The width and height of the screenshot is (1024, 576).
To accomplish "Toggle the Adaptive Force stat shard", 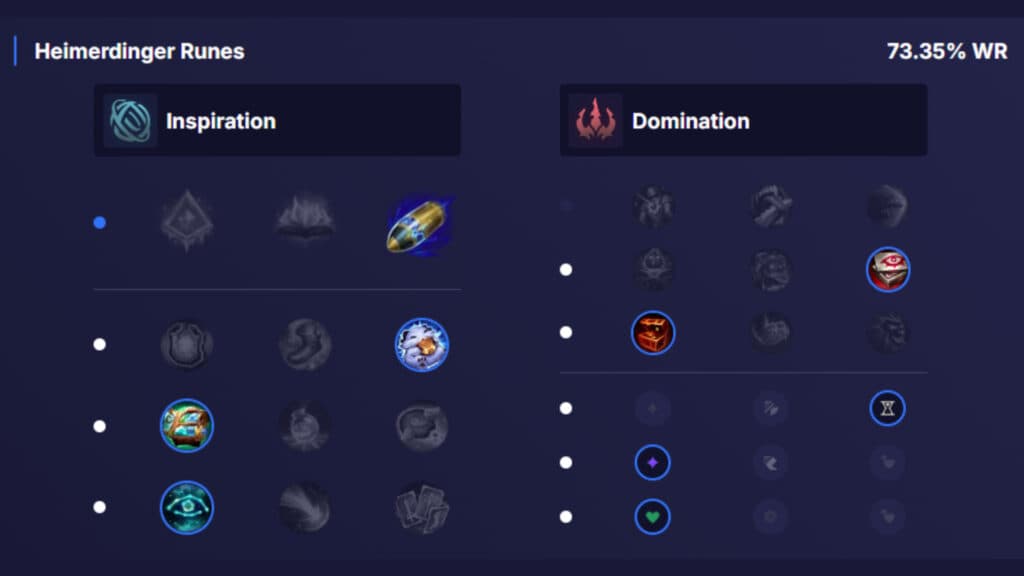I will click(x=655, y=463).
